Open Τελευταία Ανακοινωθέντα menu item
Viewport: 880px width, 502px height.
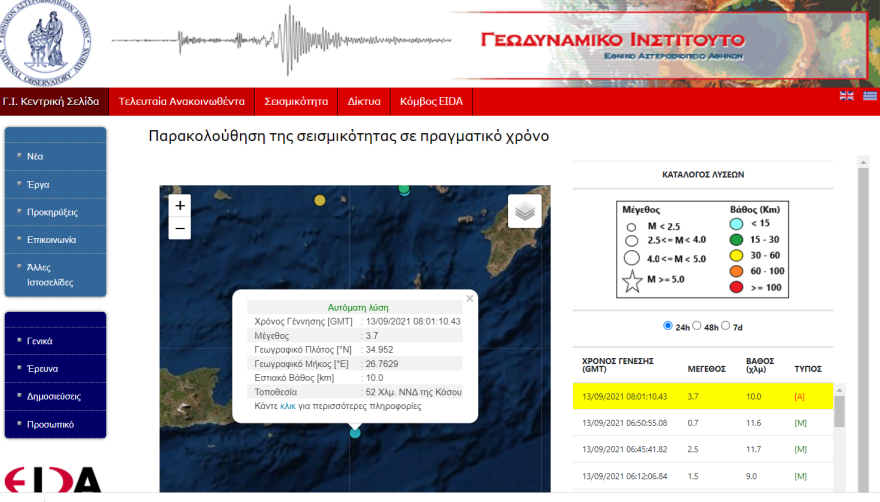[x=181, y=102]
